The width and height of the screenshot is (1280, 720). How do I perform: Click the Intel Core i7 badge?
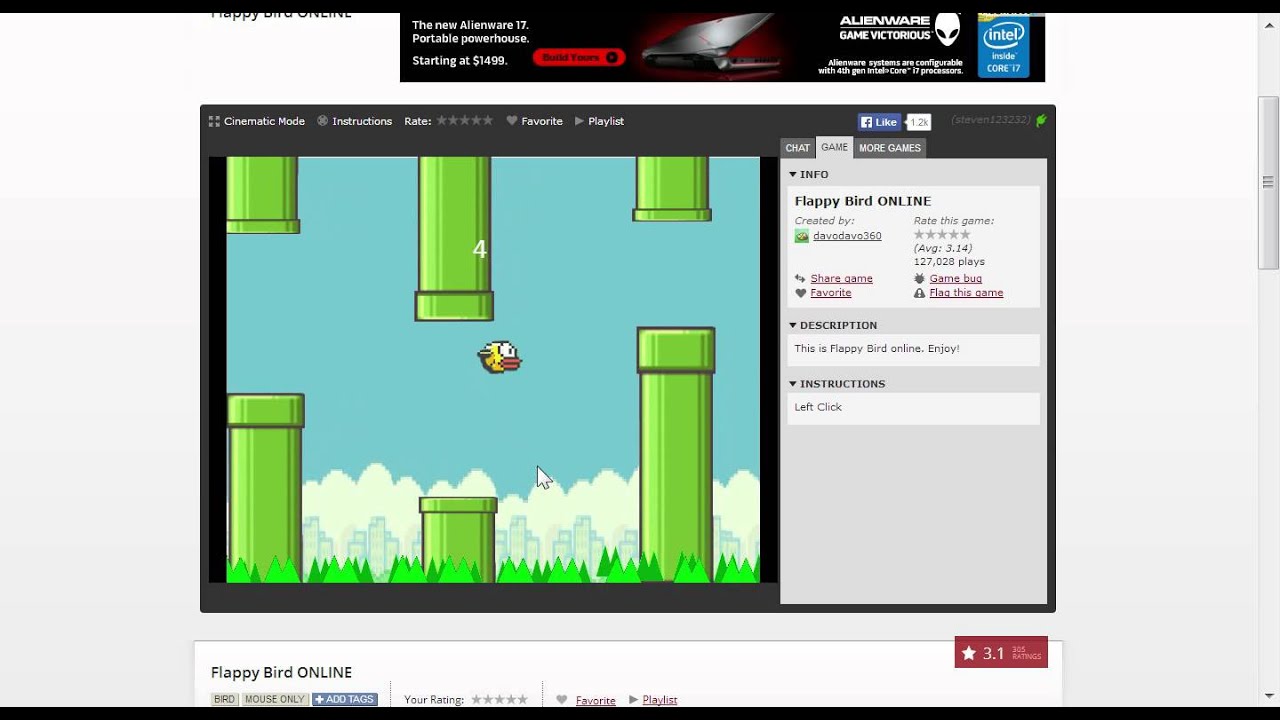click(1003, 46)
